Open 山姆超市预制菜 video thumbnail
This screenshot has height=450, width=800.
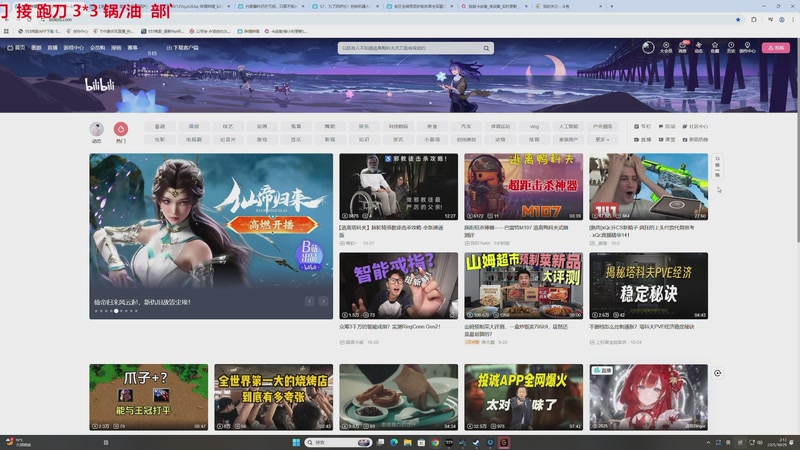[523, 286]
